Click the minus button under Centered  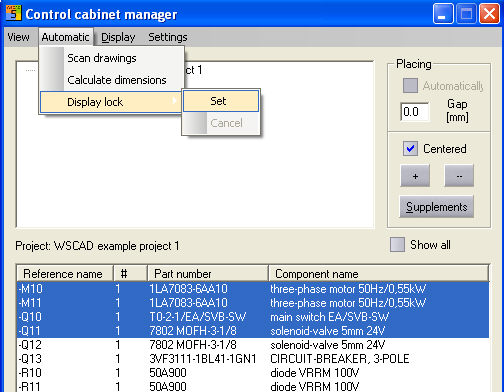click(459, 176)
